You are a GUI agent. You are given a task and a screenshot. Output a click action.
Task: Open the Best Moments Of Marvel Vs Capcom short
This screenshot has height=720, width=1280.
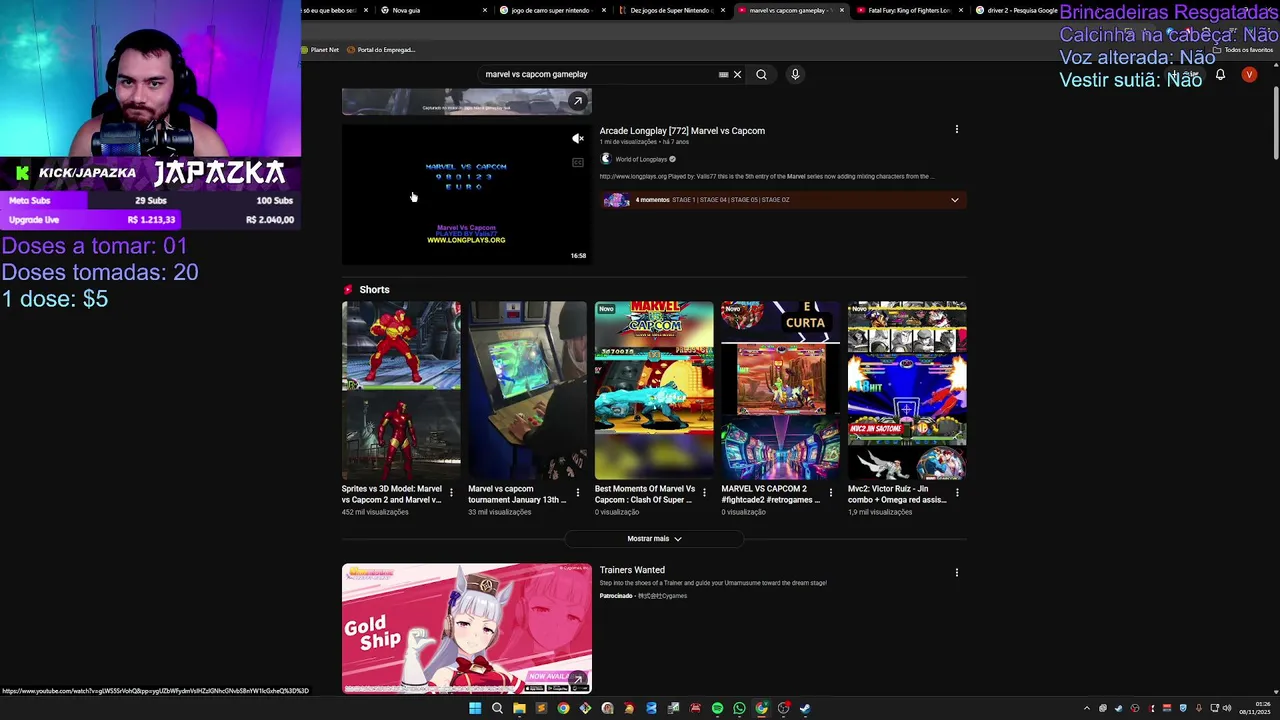point(654,390)
